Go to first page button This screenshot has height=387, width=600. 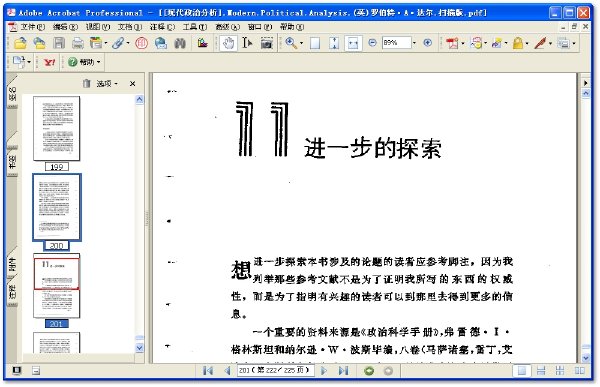(x=208, y=371)
